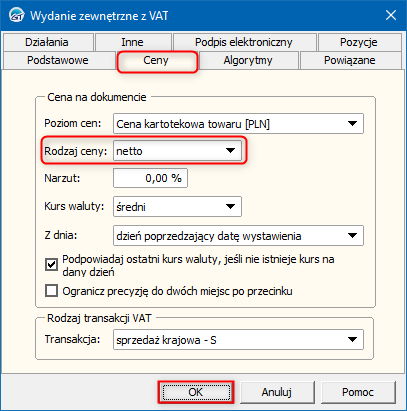Image resolution: width=407 pixels, height=411 pixels.
Task: Click the GT application icon in title bar
Action: (16, 15)
